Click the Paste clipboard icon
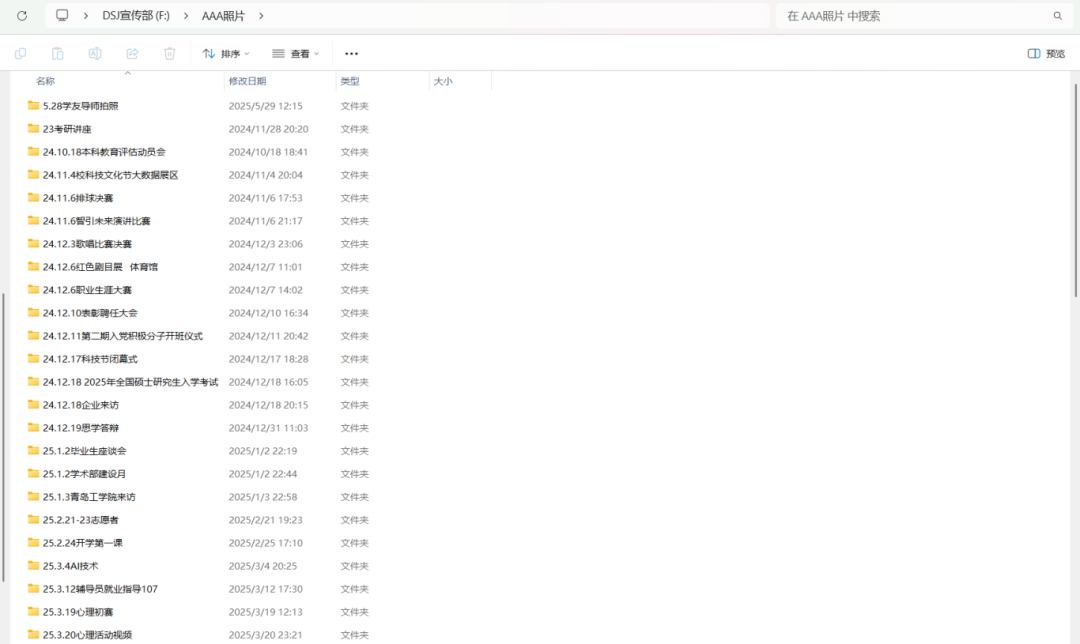 click(58, 53)
